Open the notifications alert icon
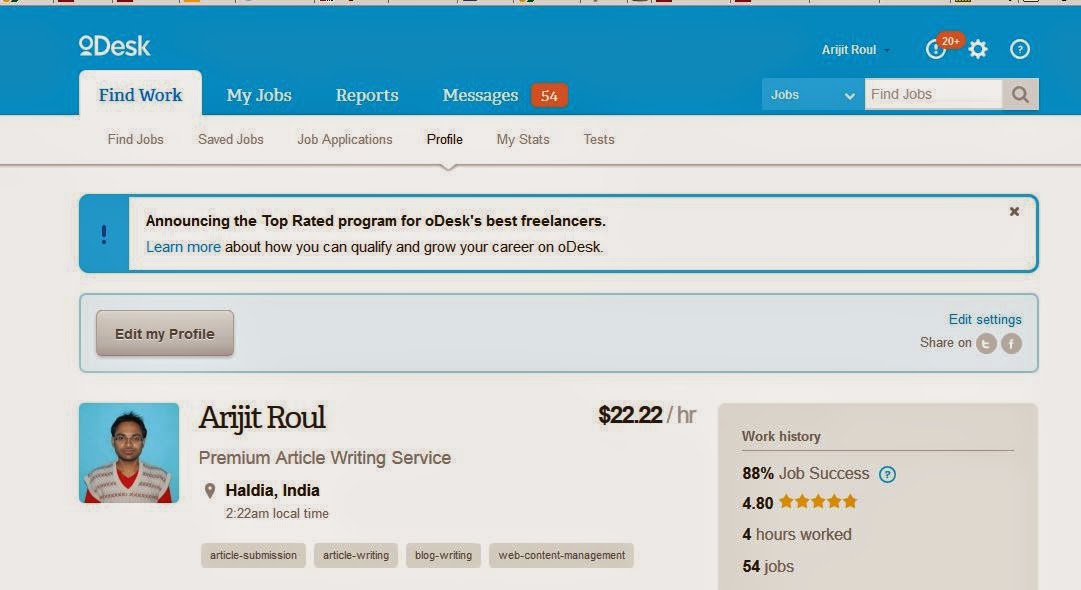 tap(936, 49)
